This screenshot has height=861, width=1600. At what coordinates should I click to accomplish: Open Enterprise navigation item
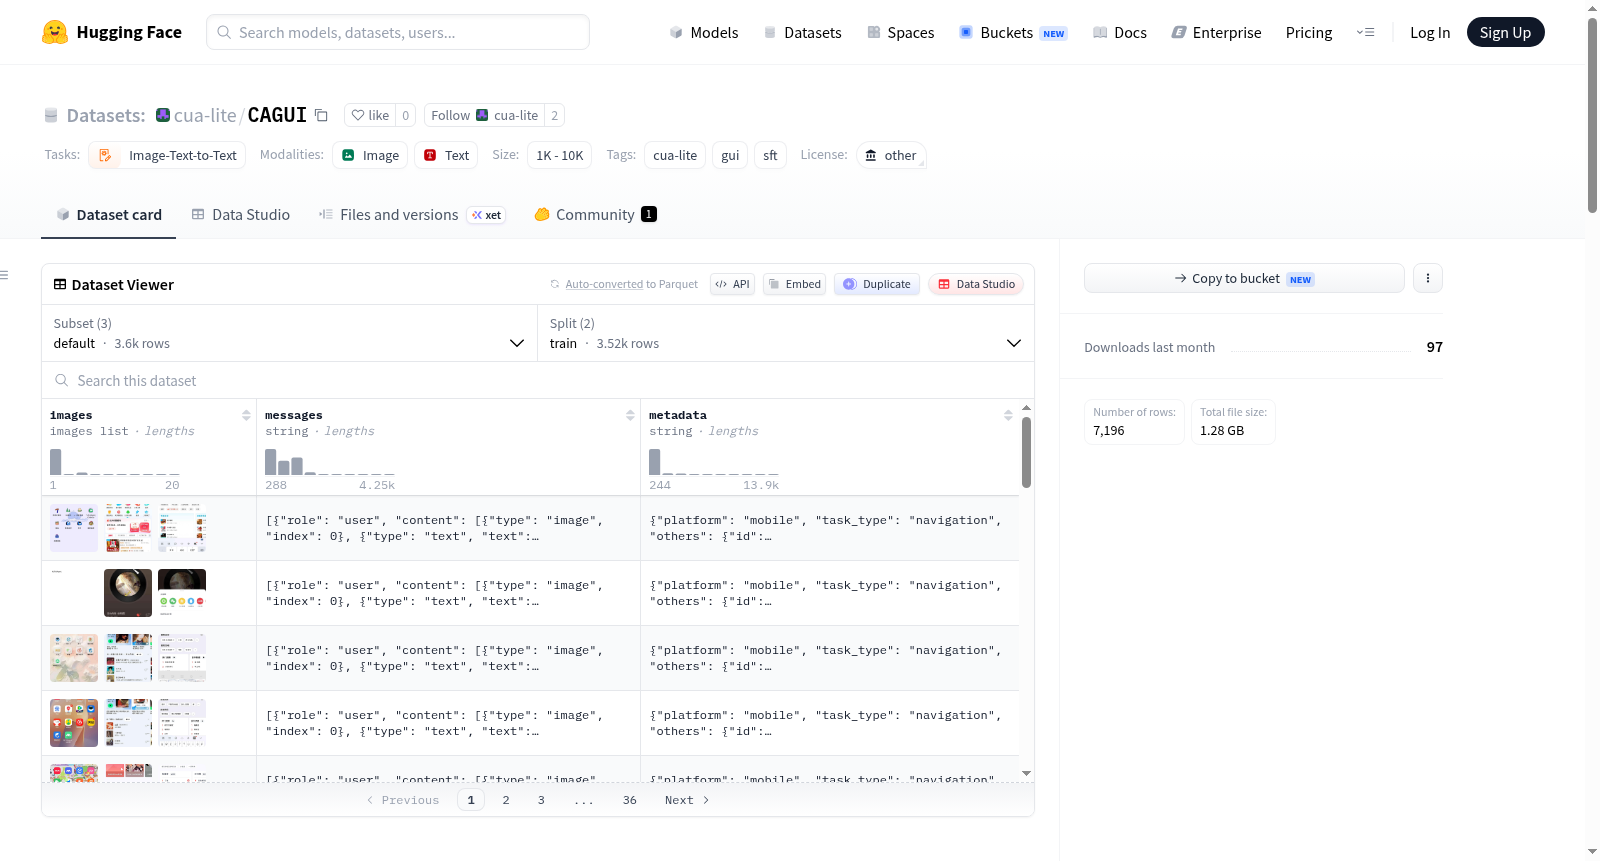(1216, 32)
